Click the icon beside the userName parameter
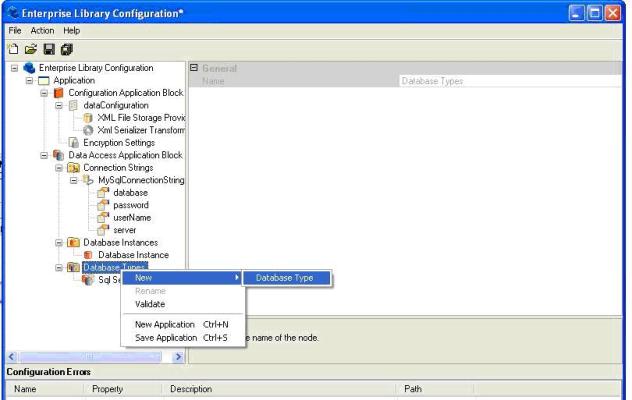This screenshot has height=400, width=632. coord(103,218)
